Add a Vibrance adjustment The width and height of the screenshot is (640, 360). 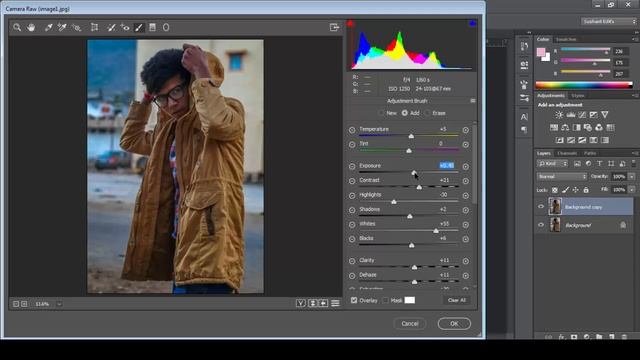click(605, 115)
